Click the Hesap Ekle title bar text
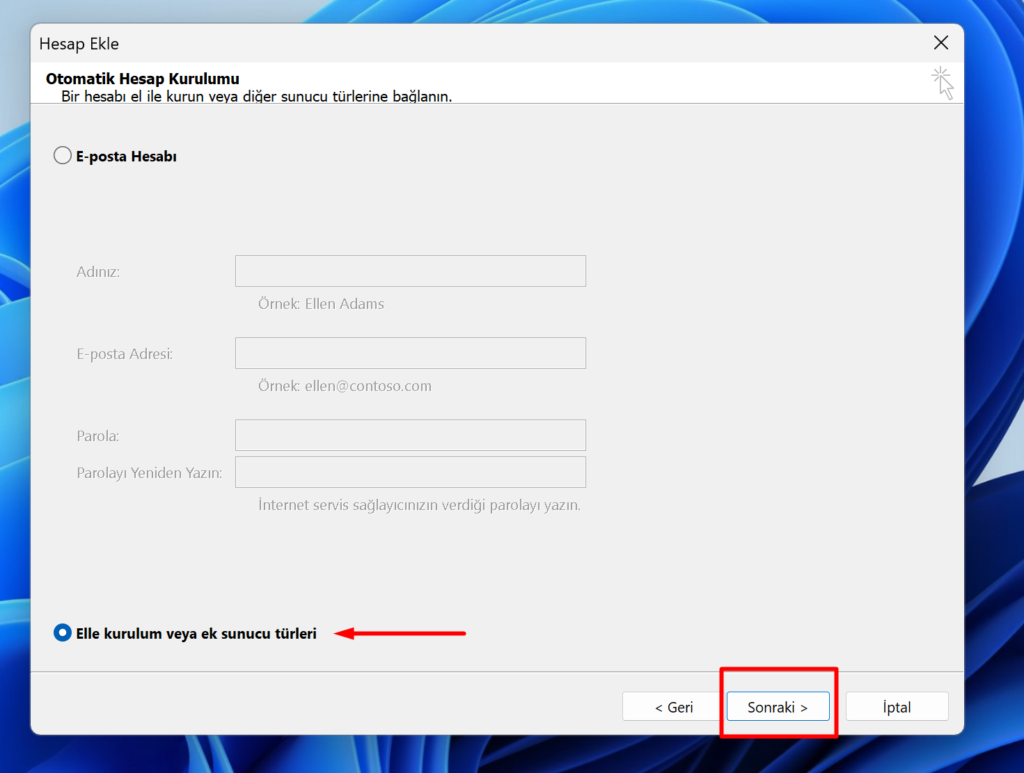This screenshot has width=1024, height=773. tap(79, 44)
